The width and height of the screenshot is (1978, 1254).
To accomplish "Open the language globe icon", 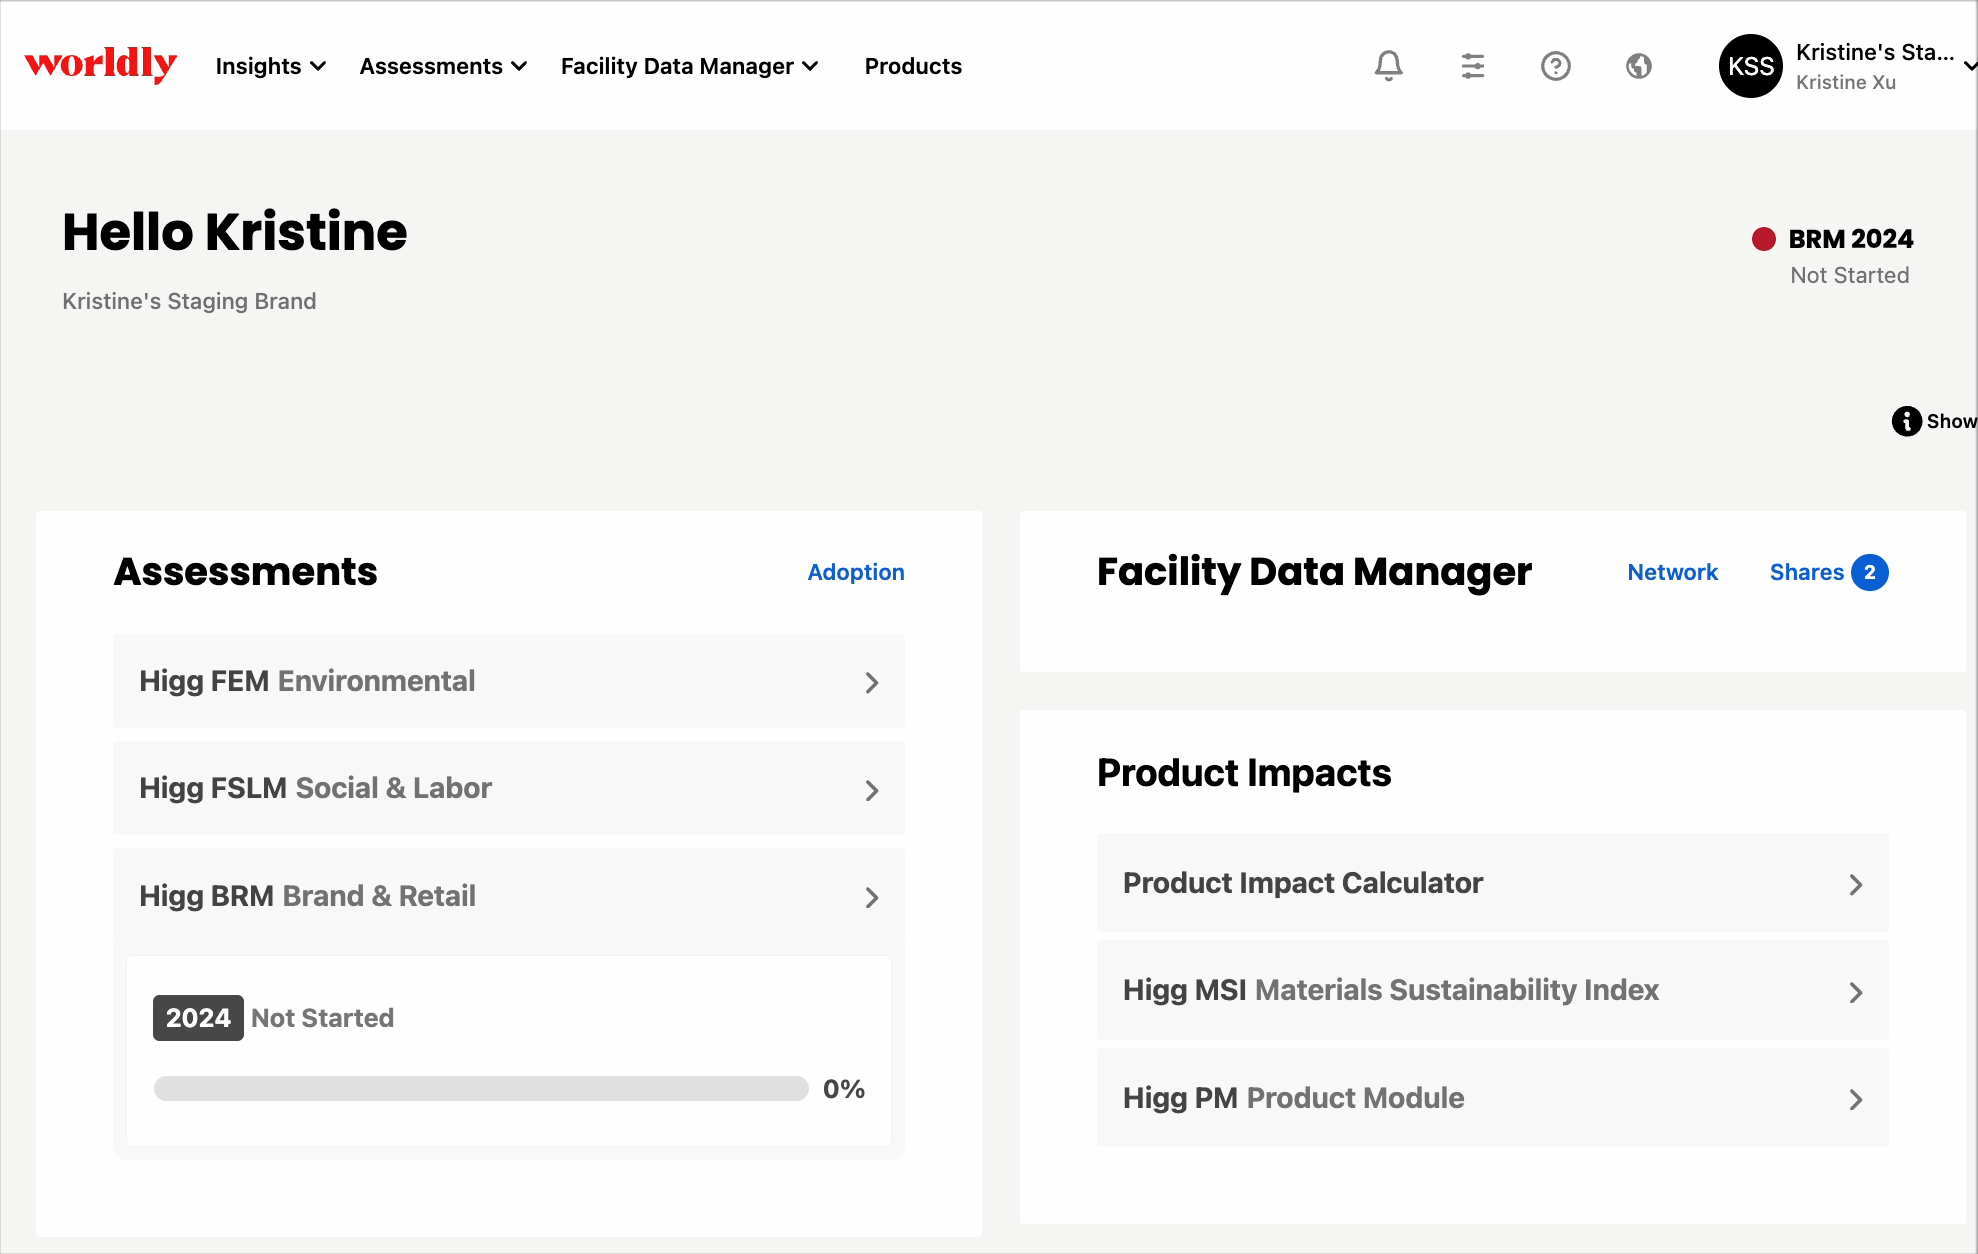I will [x=1638, y=66].
